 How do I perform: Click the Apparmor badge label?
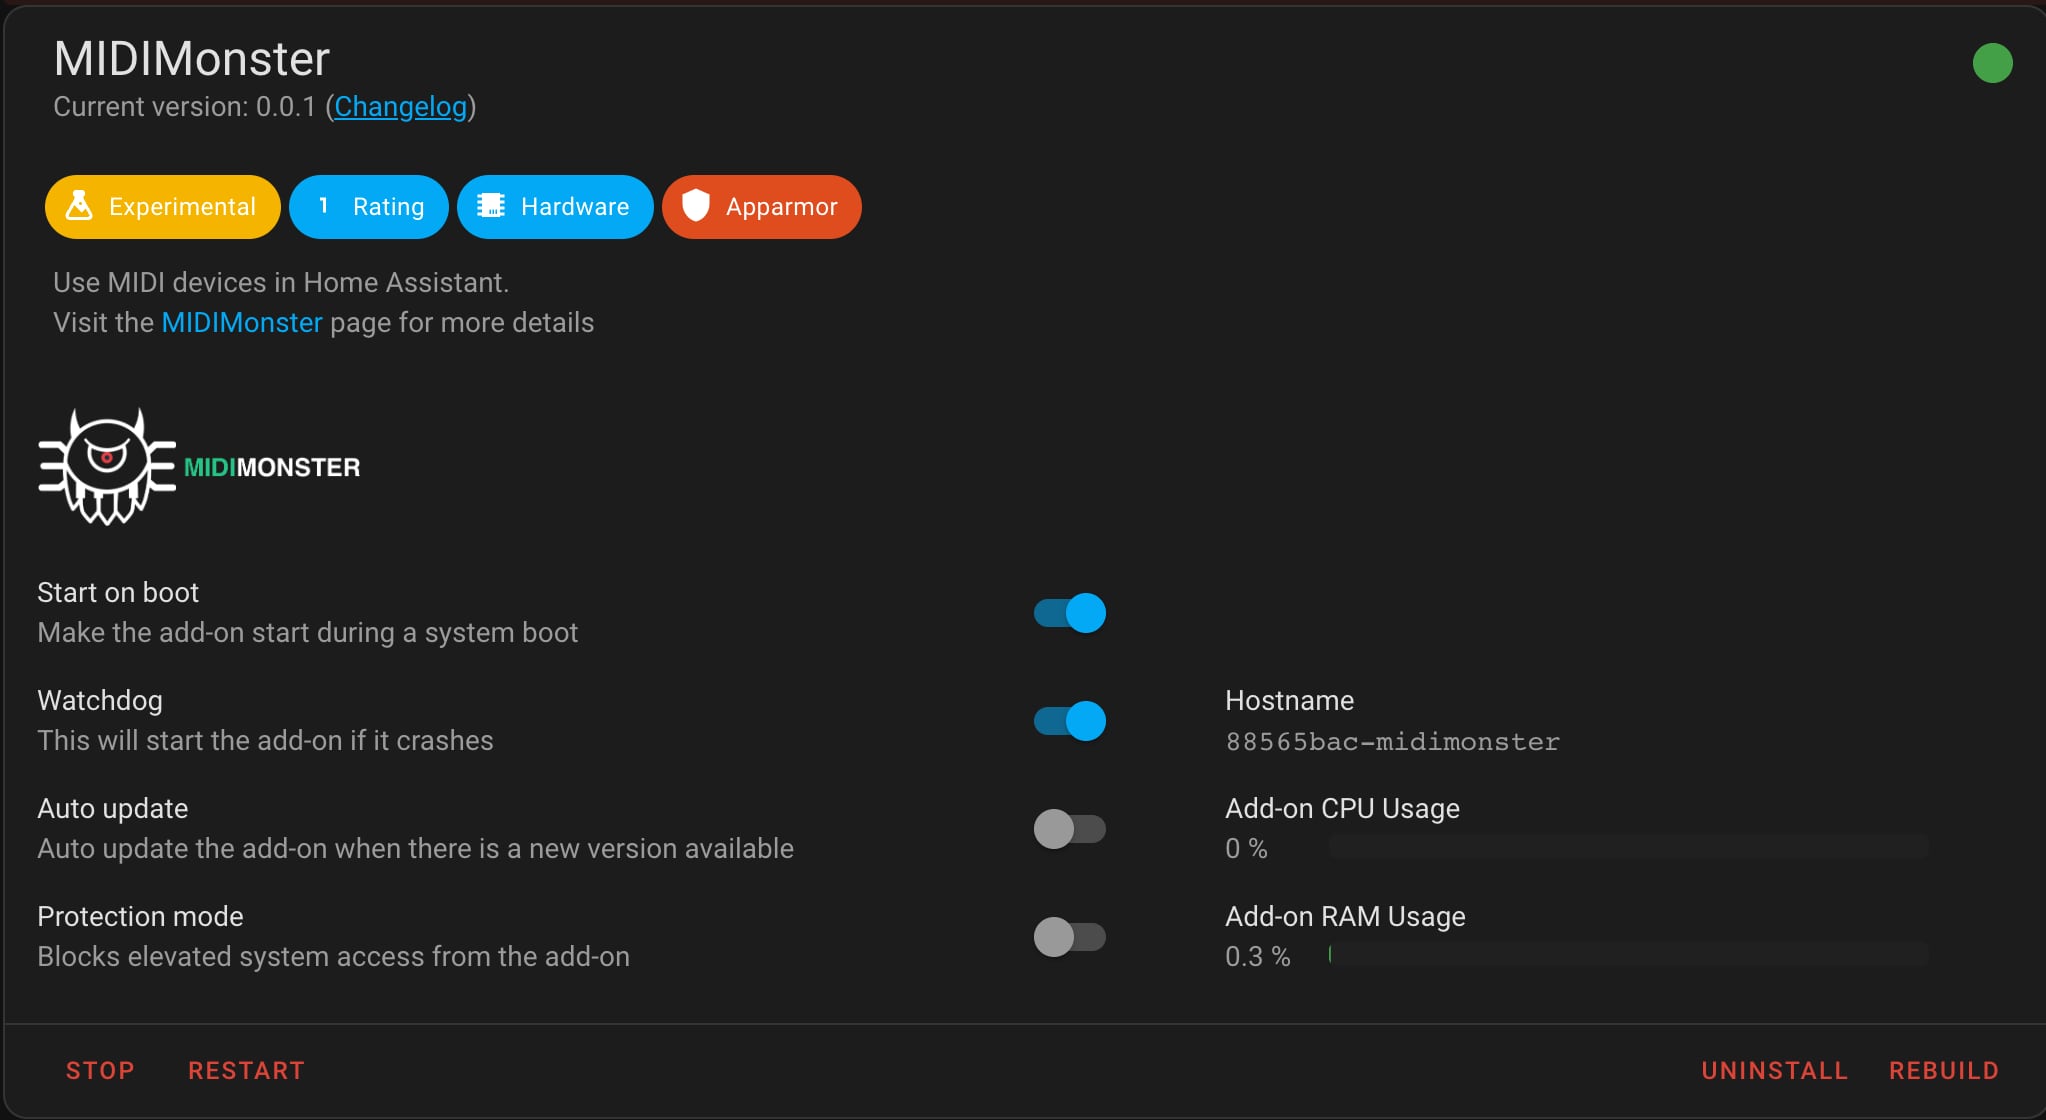click(x=781, y=206)
